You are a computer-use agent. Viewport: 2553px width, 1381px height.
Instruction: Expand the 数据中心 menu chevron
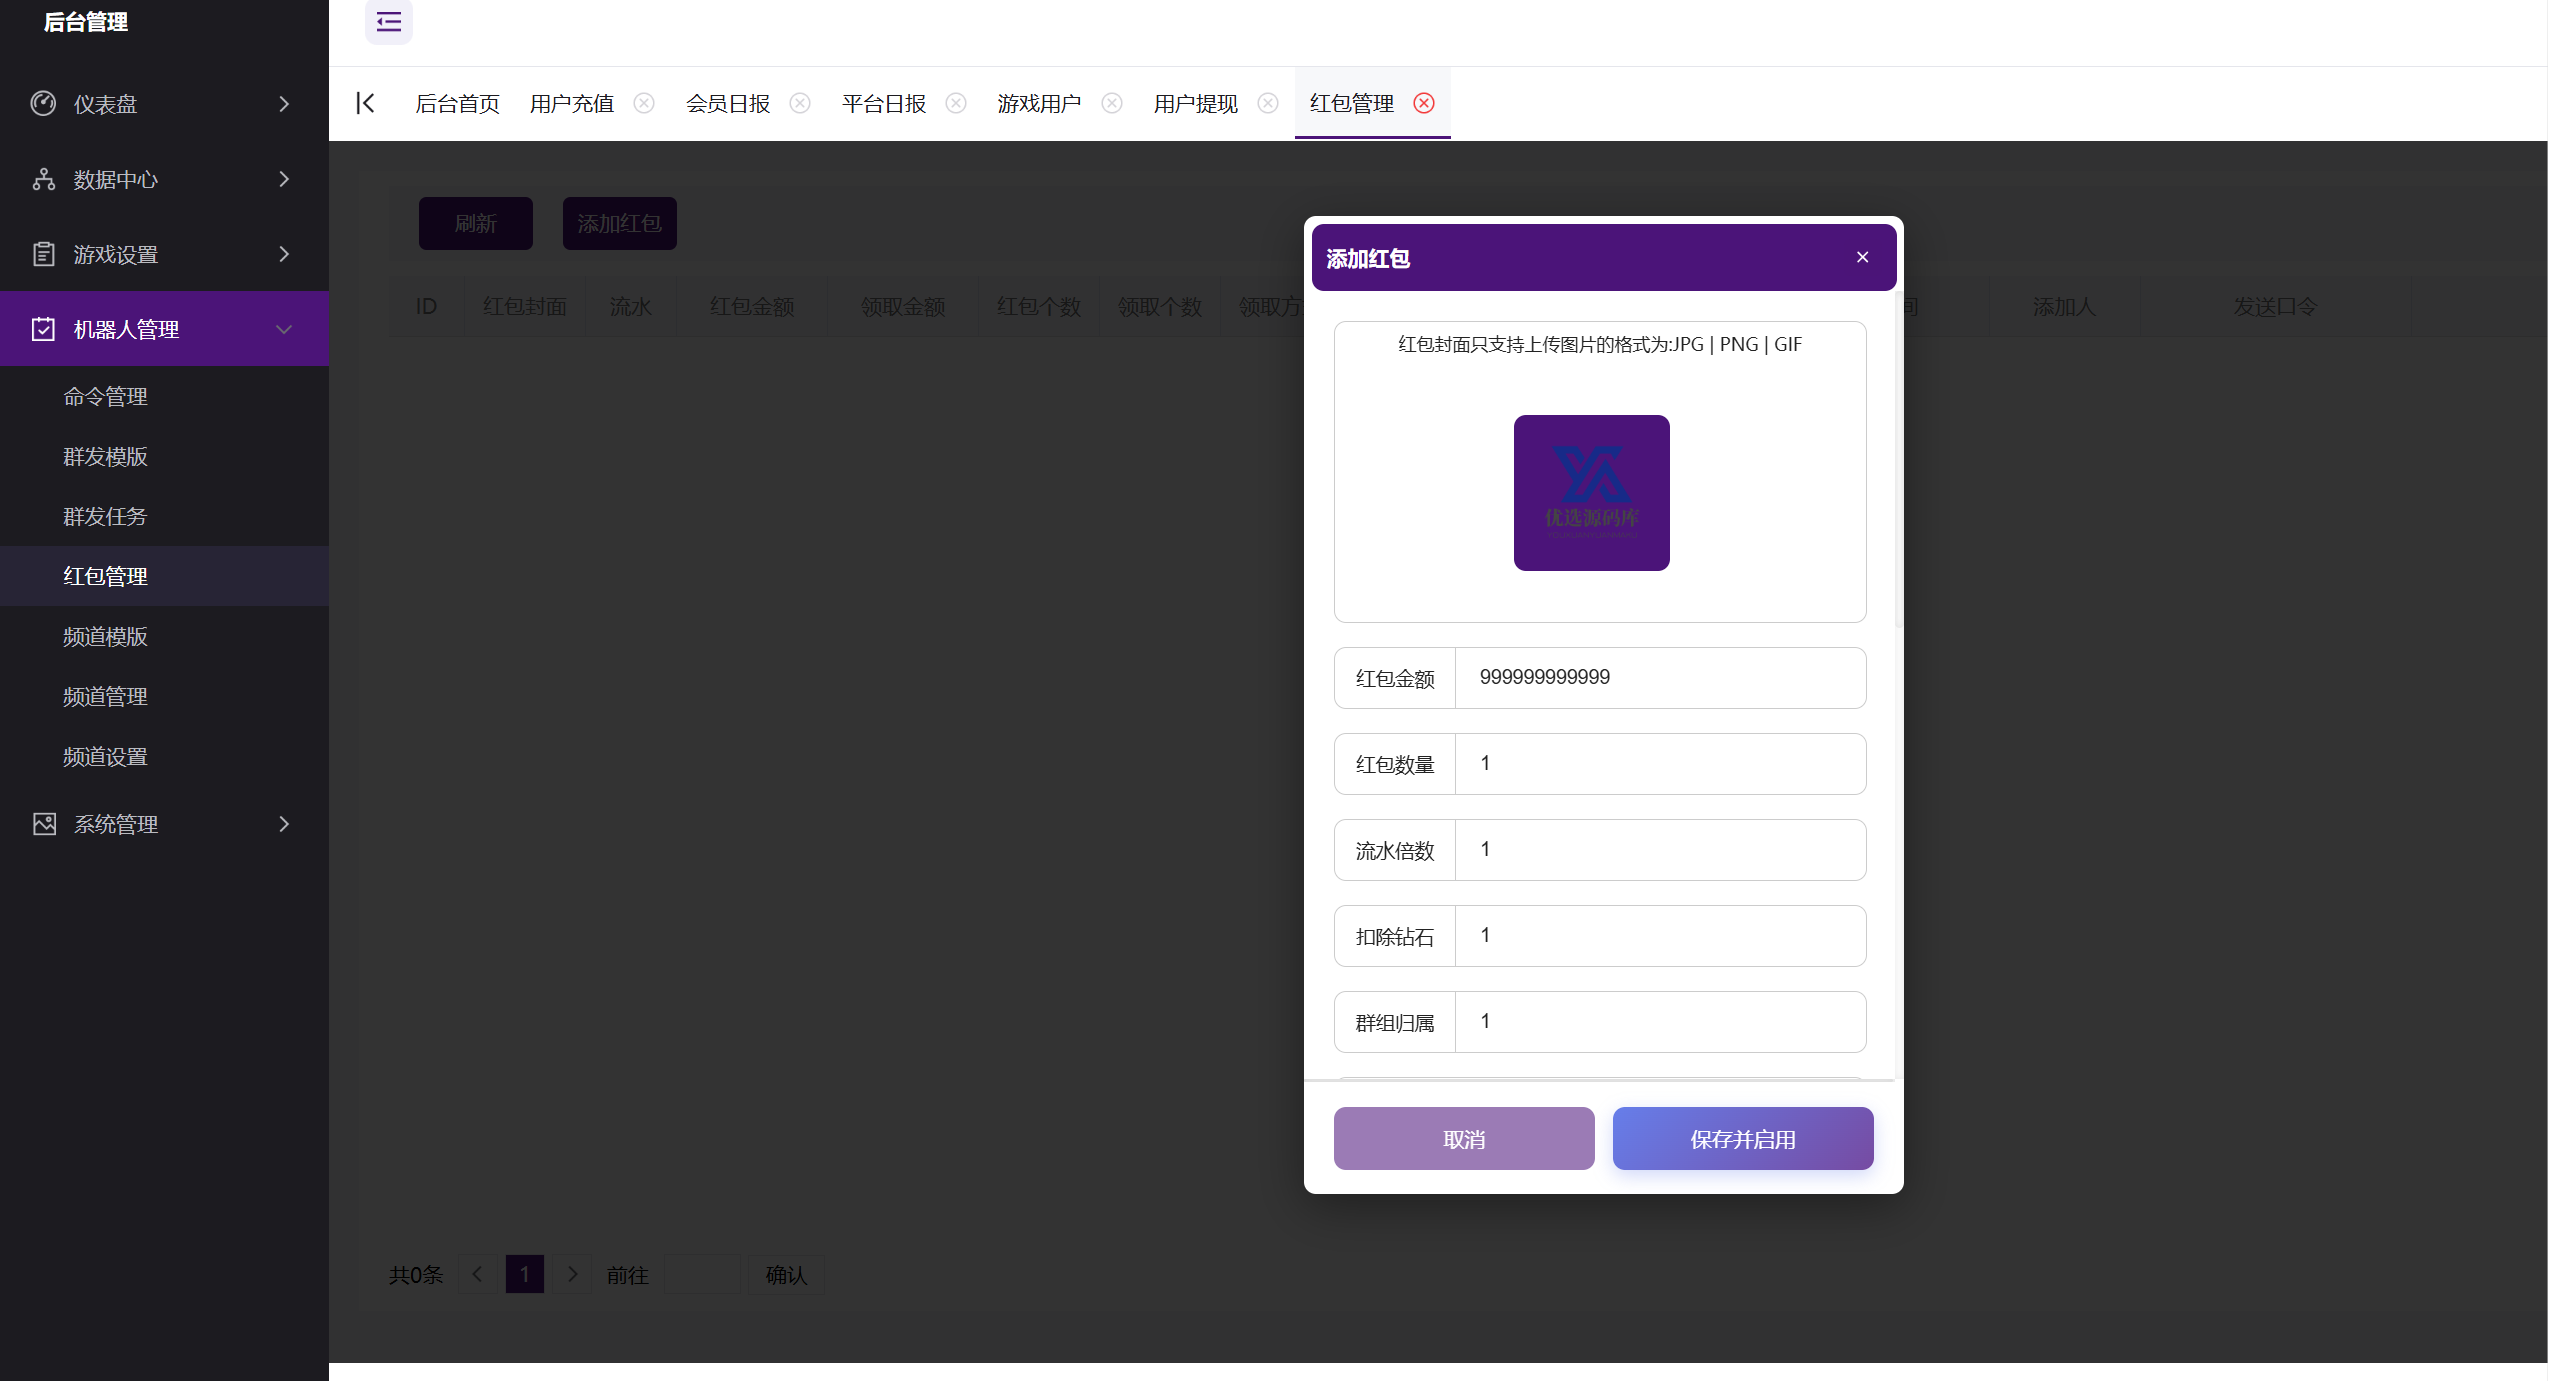(284, 179)
